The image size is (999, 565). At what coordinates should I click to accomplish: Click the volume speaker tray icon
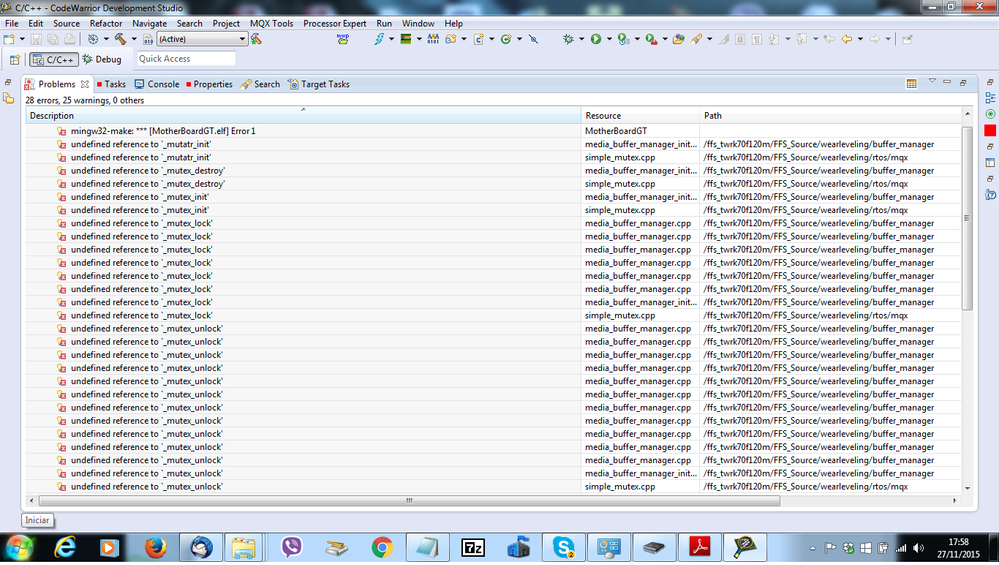918,548
